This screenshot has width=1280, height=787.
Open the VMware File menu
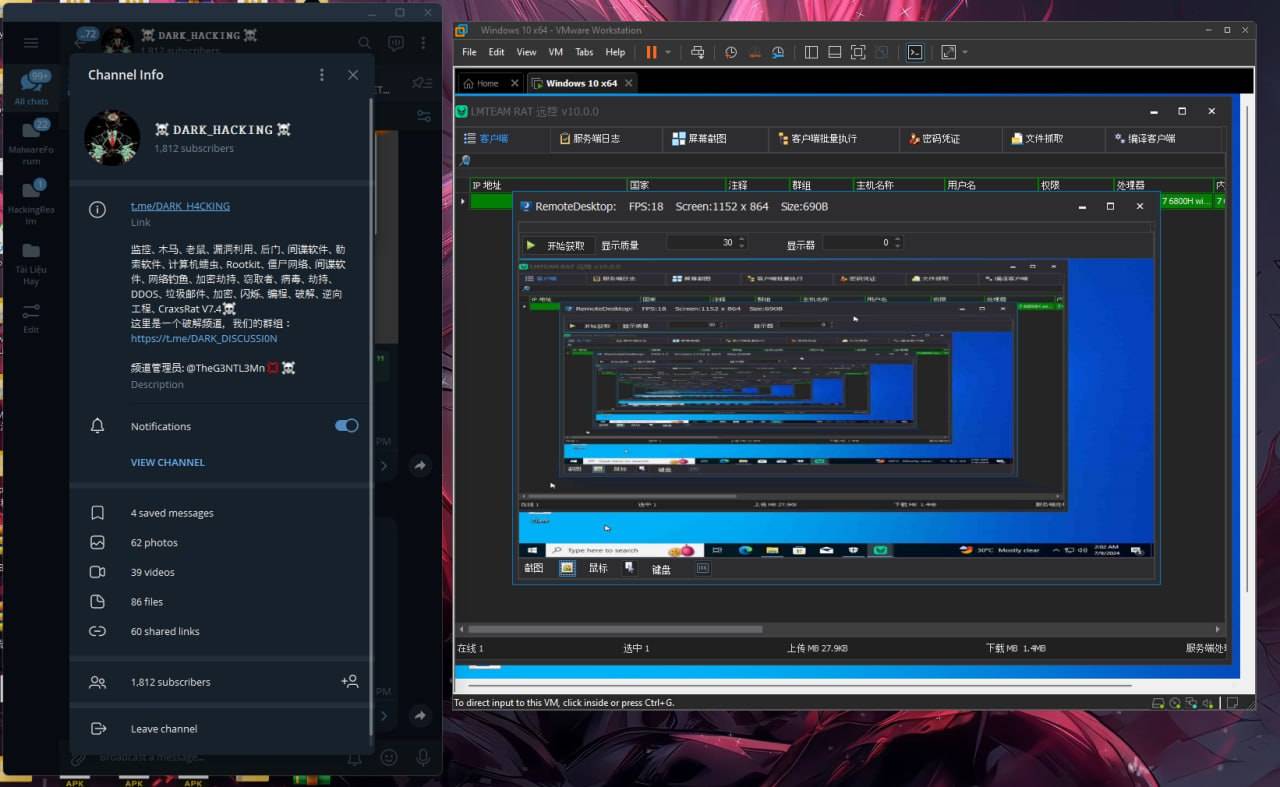coord(469,52)
